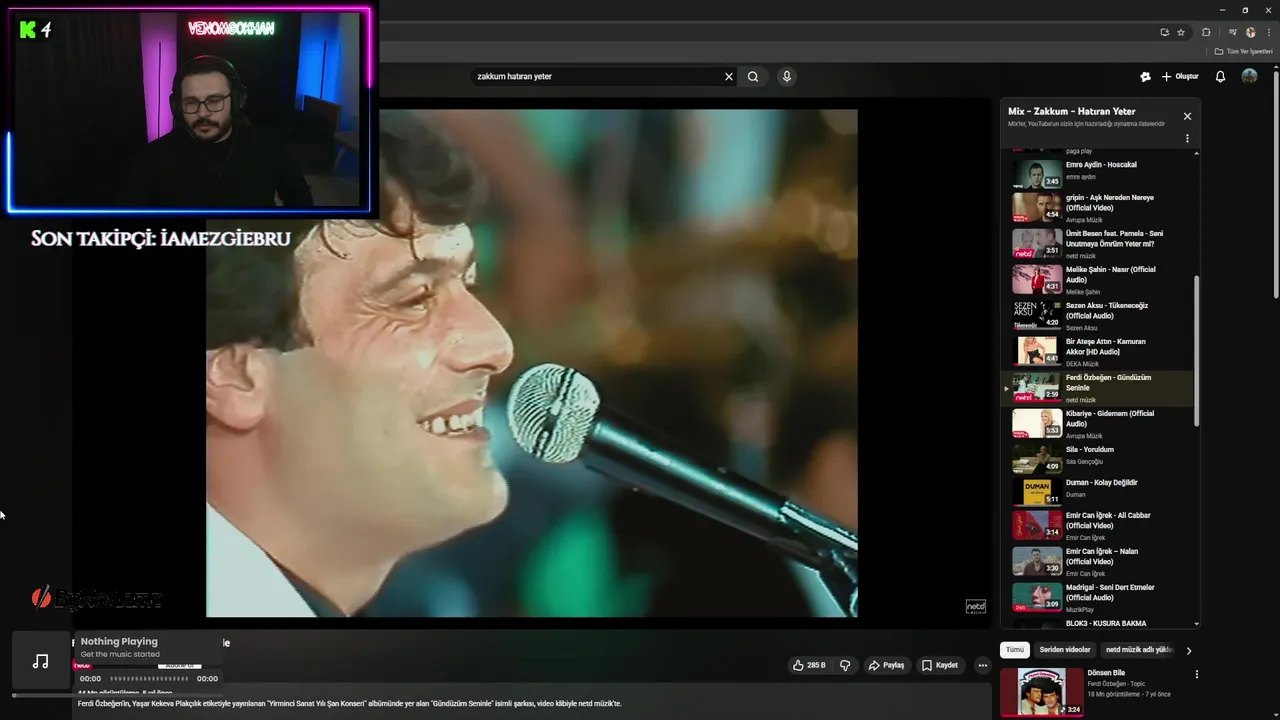1280x720 pixels.
Task: Open Mix playlist options three-dot menu
Action: [x=1187, y=139]
